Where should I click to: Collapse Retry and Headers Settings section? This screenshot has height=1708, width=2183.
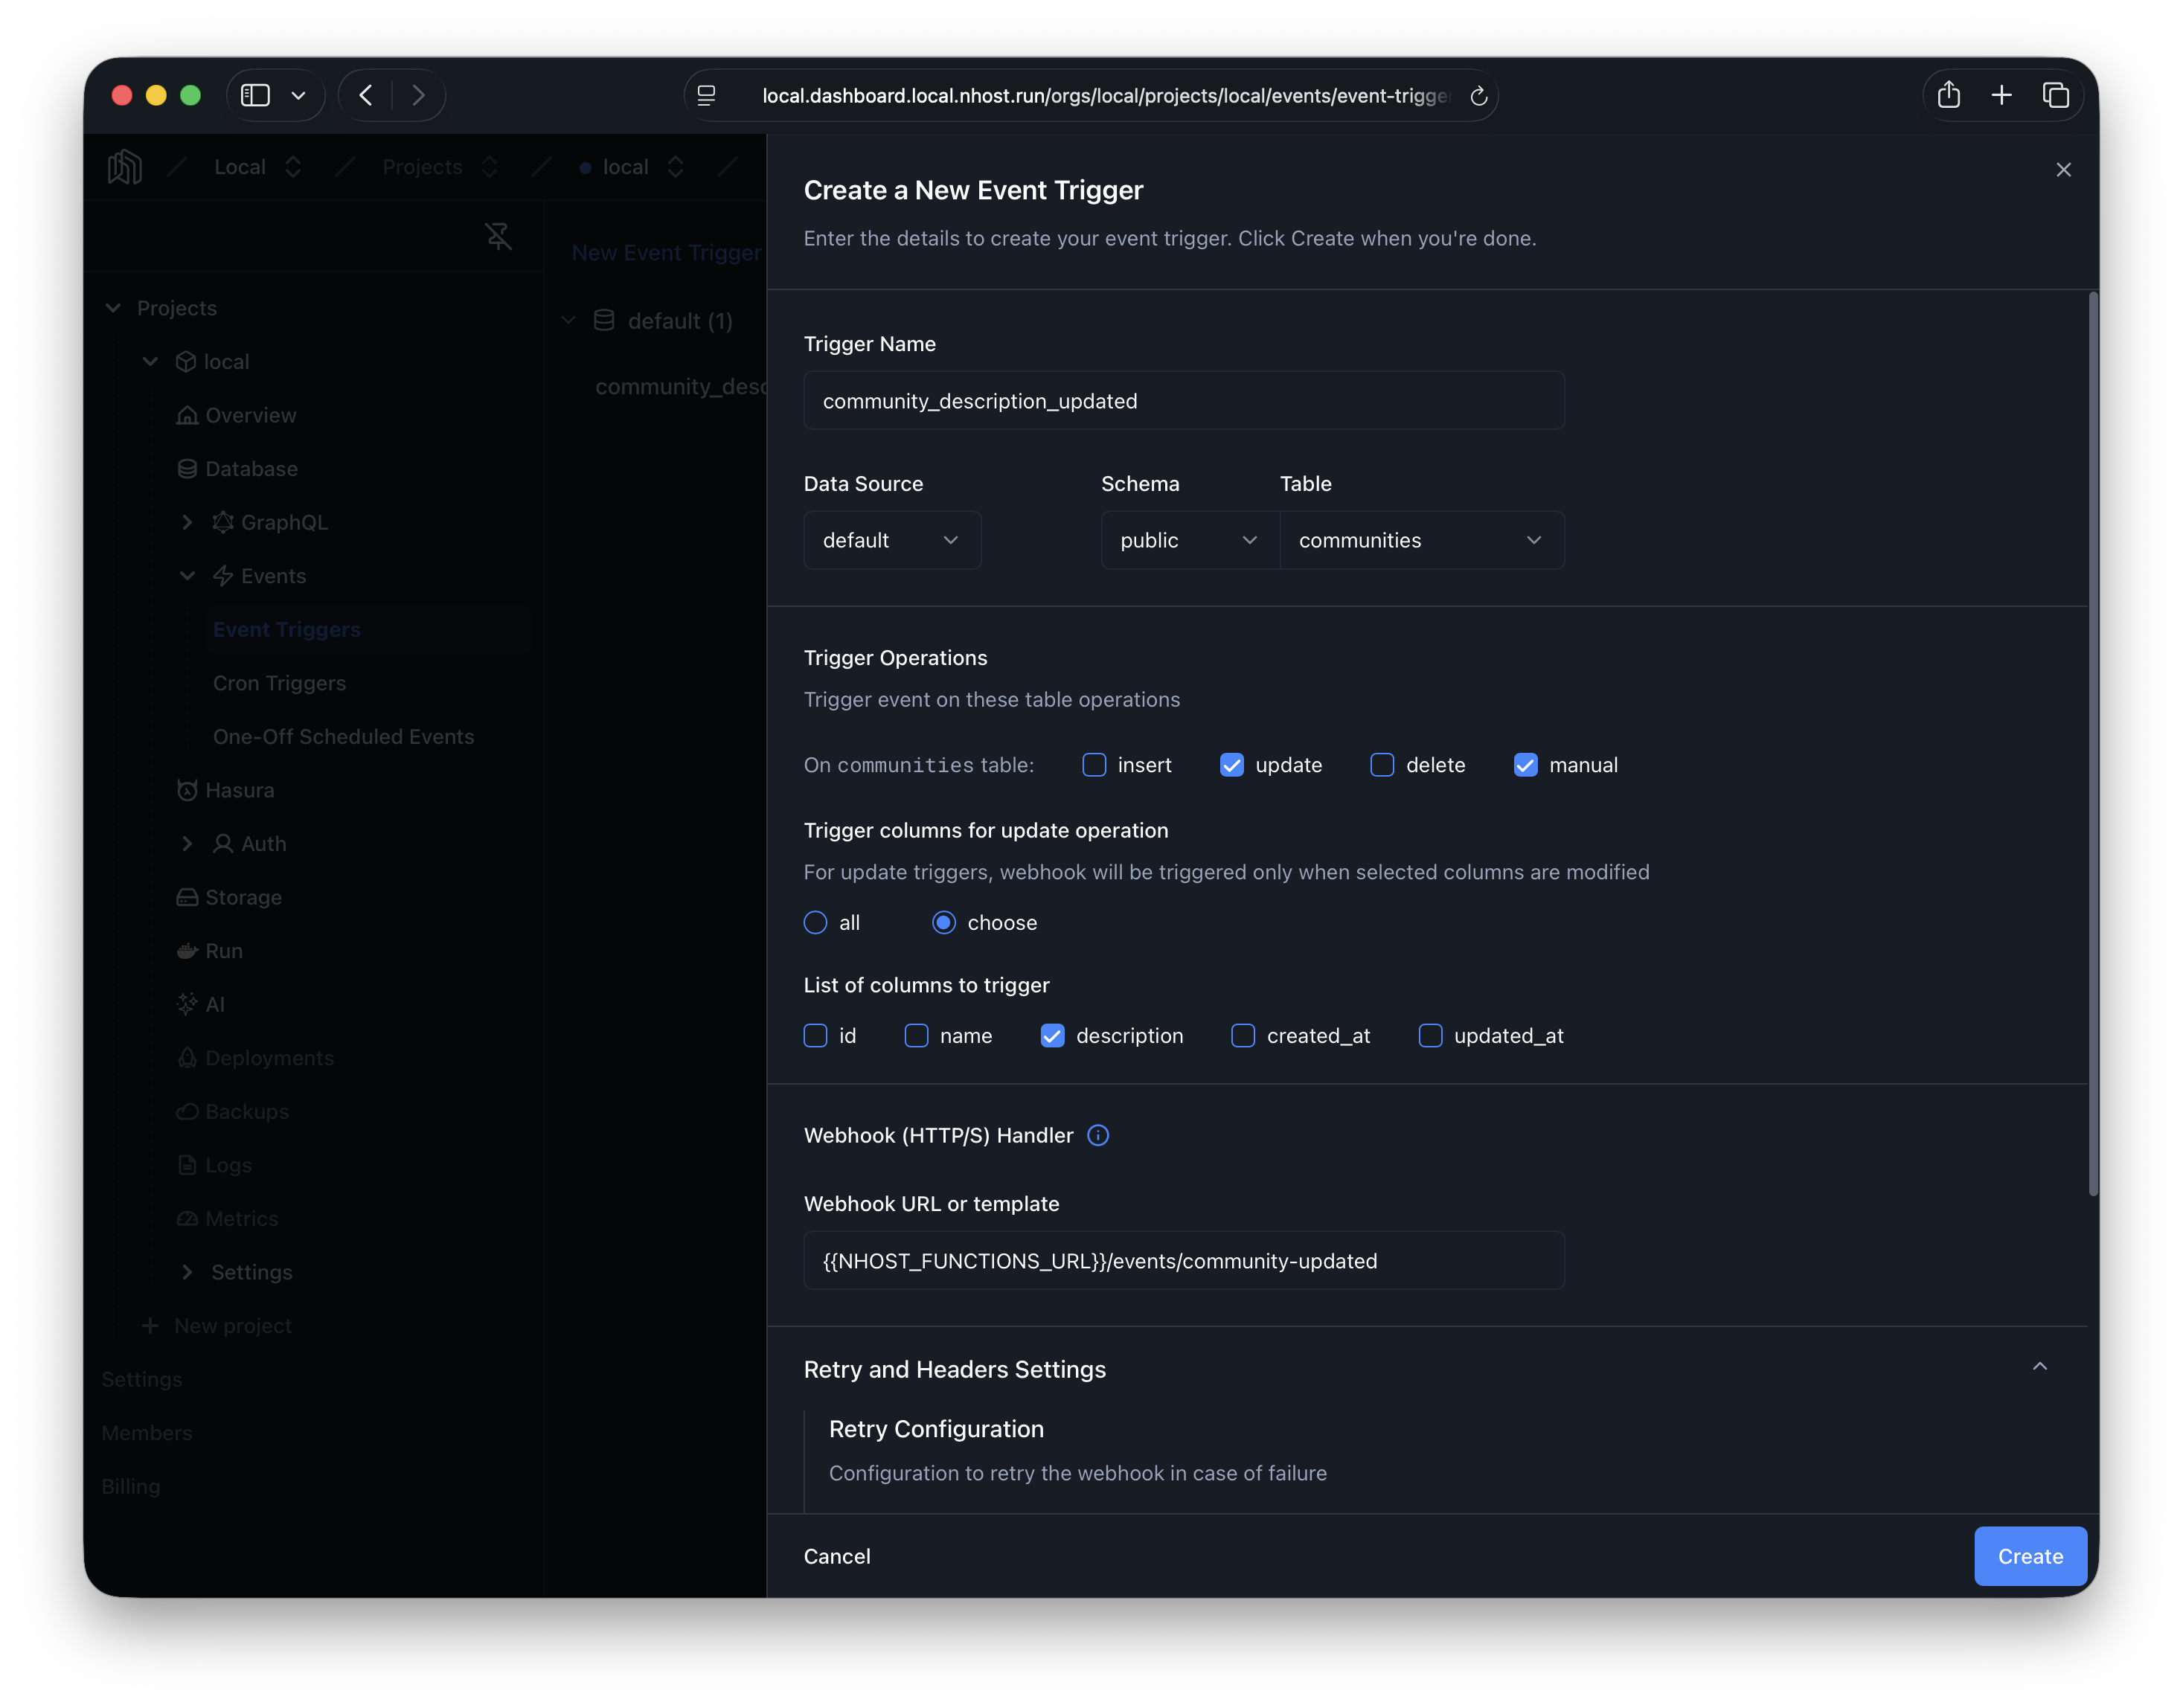click(x=2039, y=1367)
